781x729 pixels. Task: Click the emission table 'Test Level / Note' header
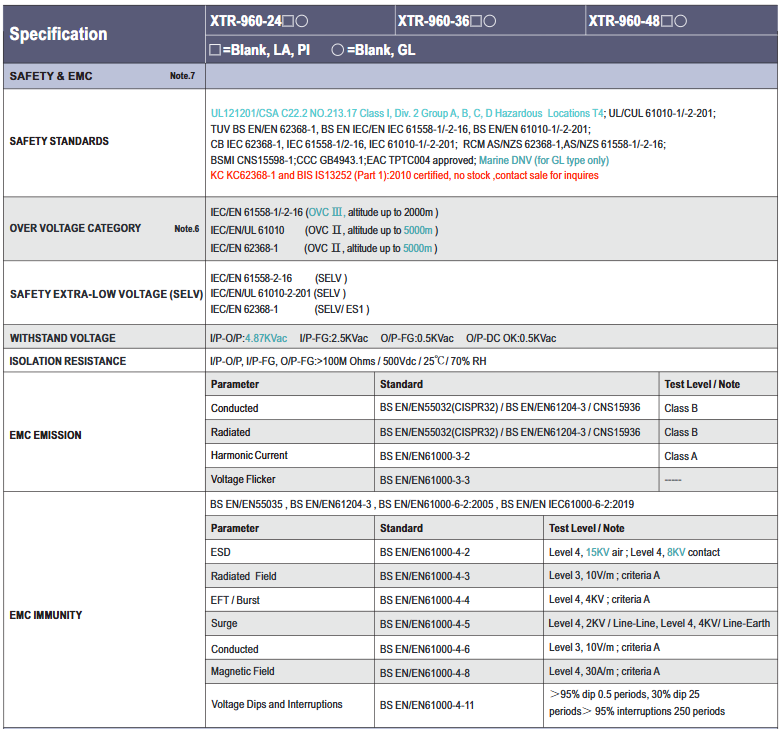click(702, 384)
